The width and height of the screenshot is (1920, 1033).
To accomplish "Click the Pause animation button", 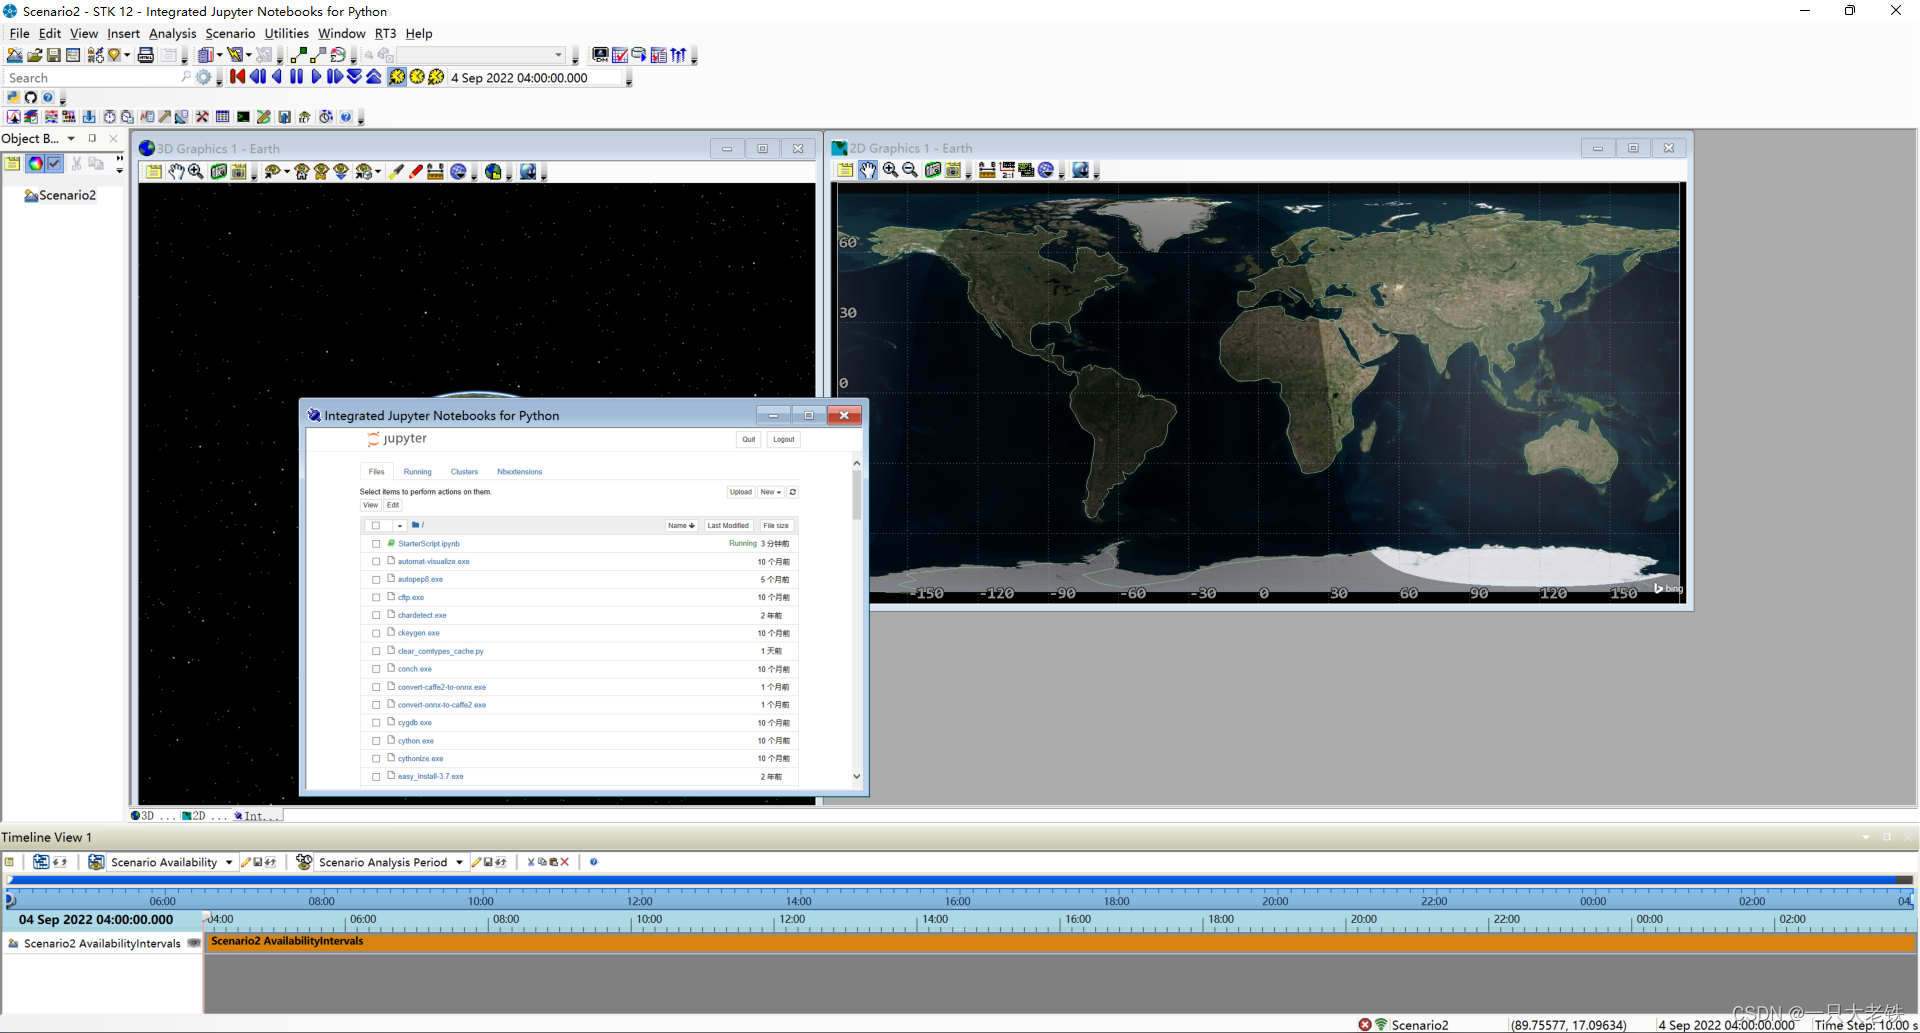I will [297, 77].
